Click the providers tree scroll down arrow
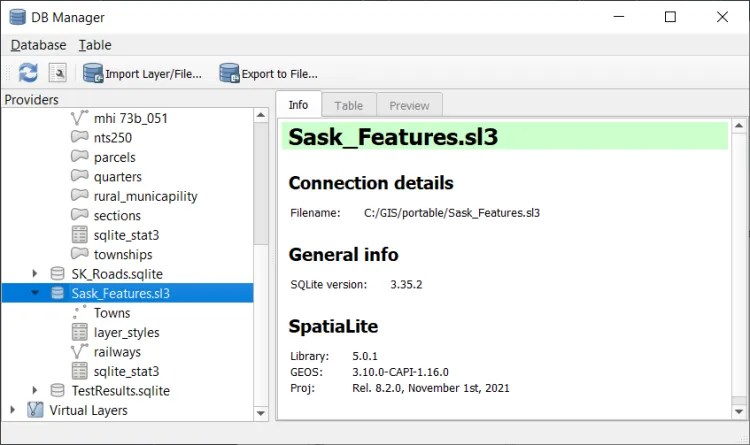The image size is (750, 445). click(x=261, y=412)
